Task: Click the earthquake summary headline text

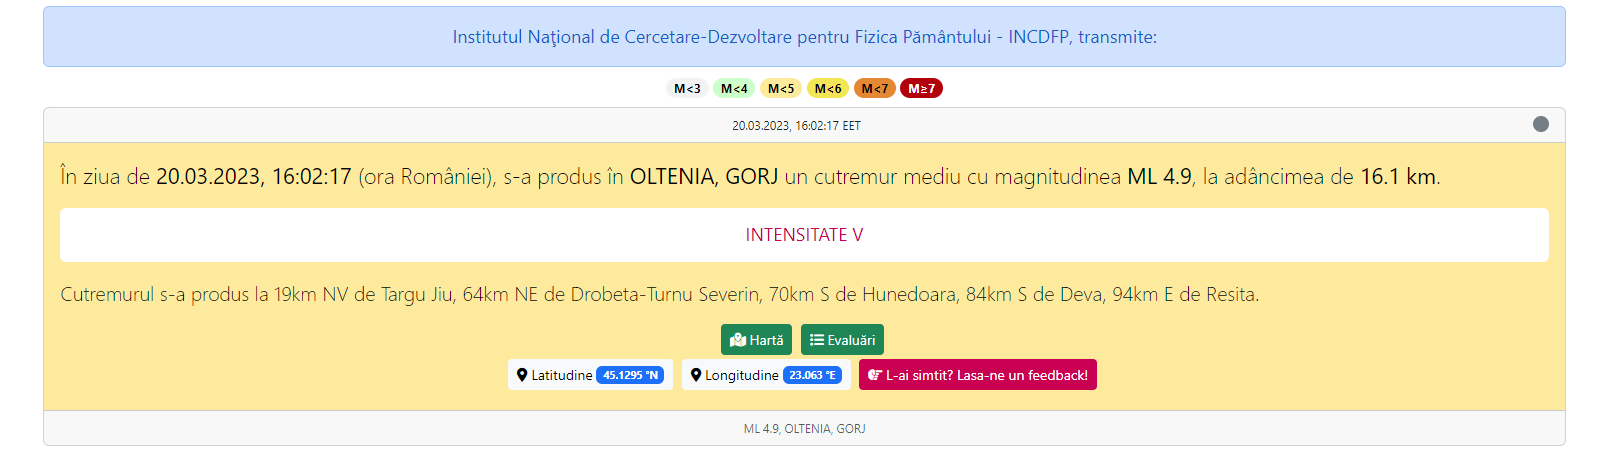Action: (750, 177)
